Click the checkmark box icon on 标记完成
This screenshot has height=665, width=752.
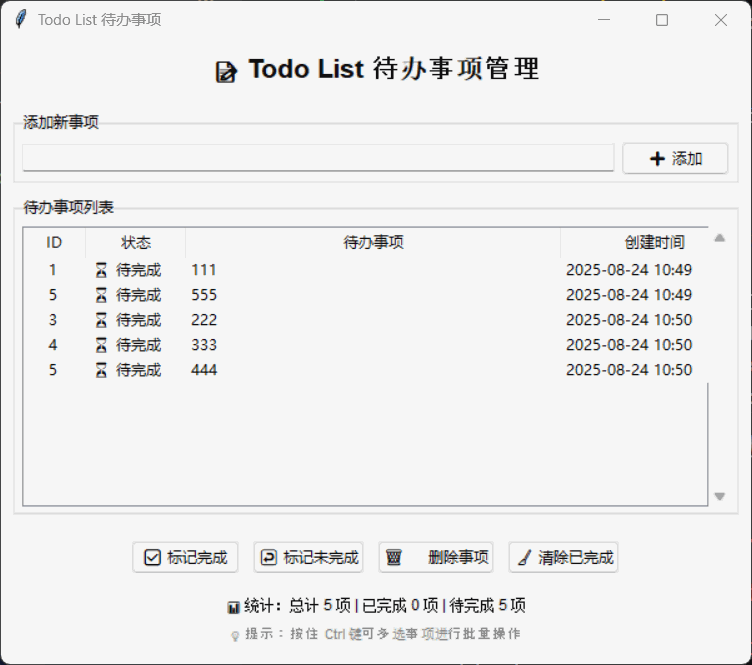coord(153,557)
